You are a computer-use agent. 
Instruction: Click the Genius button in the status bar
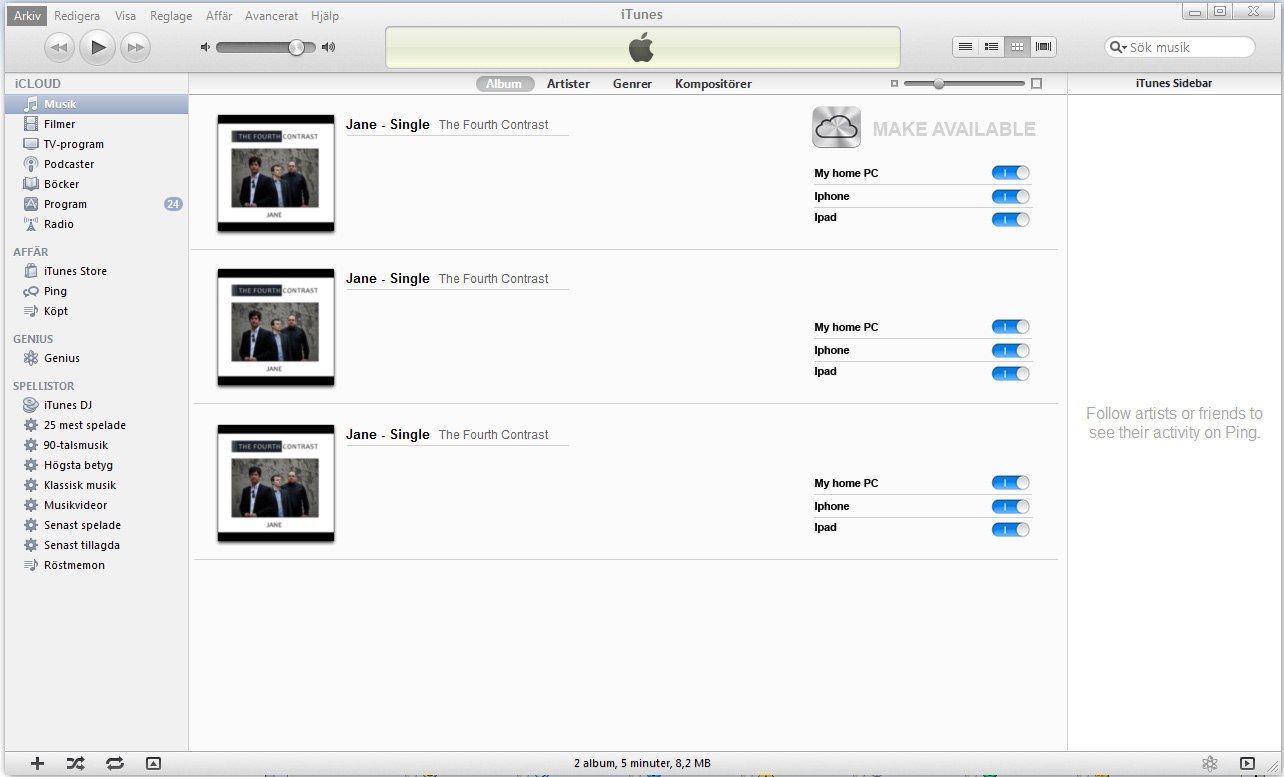pyautogui.click(x=1209, y=763)
